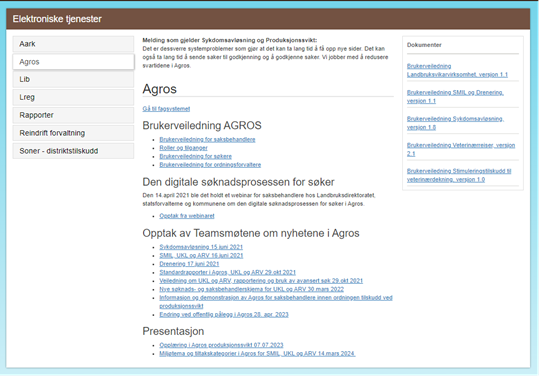Open Sykdomsavløsning 15.juni 2021 recording
Image resolution: width=539 pixels, height=376 pixels.
[201, 247]
